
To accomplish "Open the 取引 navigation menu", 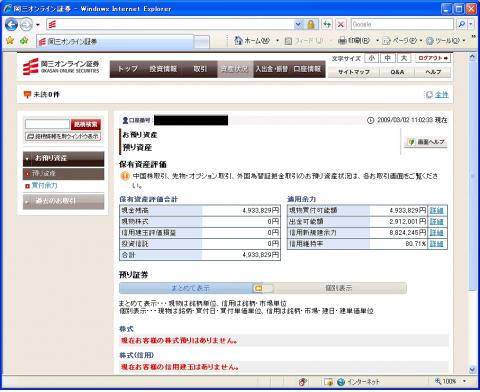I will pyautogui.click(x=200, y=69).
